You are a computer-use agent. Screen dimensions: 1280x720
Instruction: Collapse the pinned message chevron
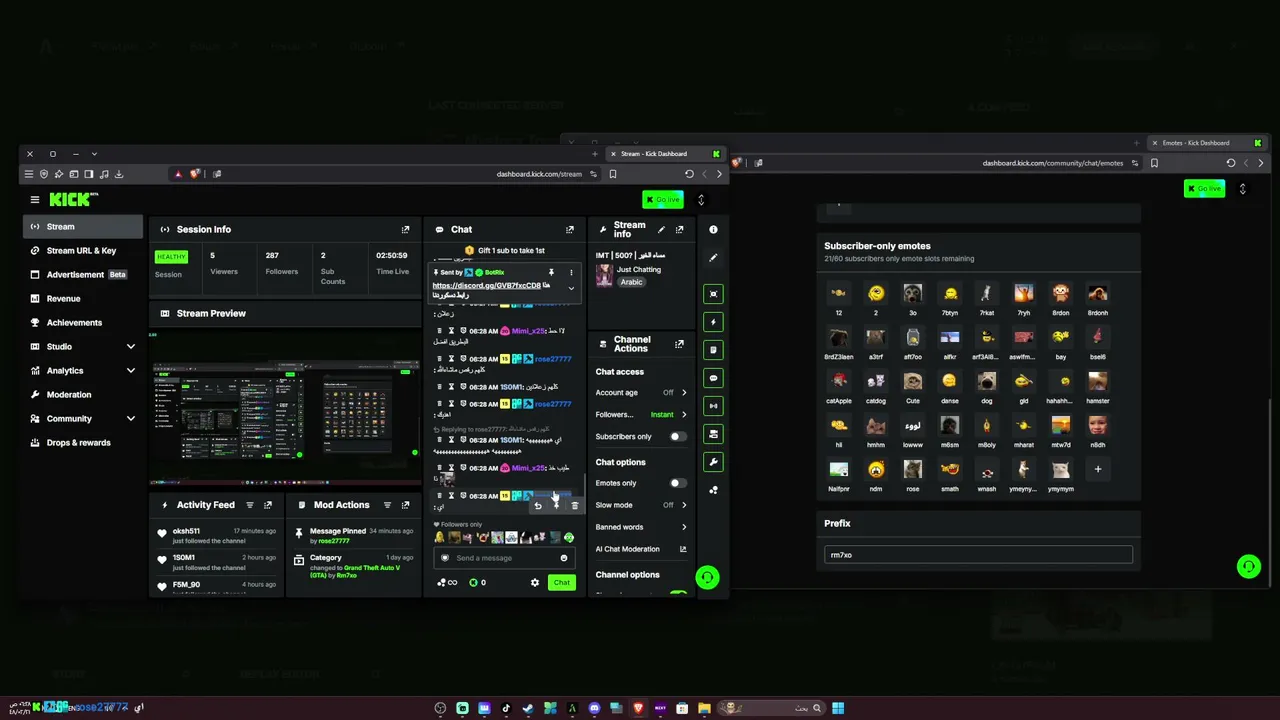tap(571, 288)
